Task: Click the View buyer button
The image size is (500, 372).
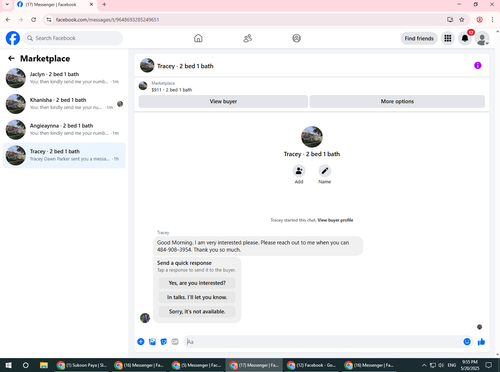Action: pyautogui.click(x=223, y=101)
